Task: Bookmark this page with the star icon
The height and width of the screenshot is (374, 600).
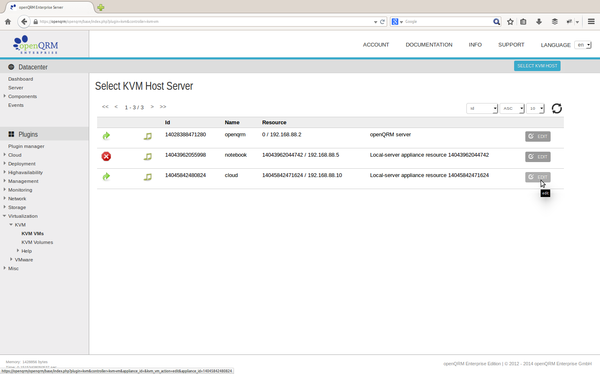Action: (510, 22)
